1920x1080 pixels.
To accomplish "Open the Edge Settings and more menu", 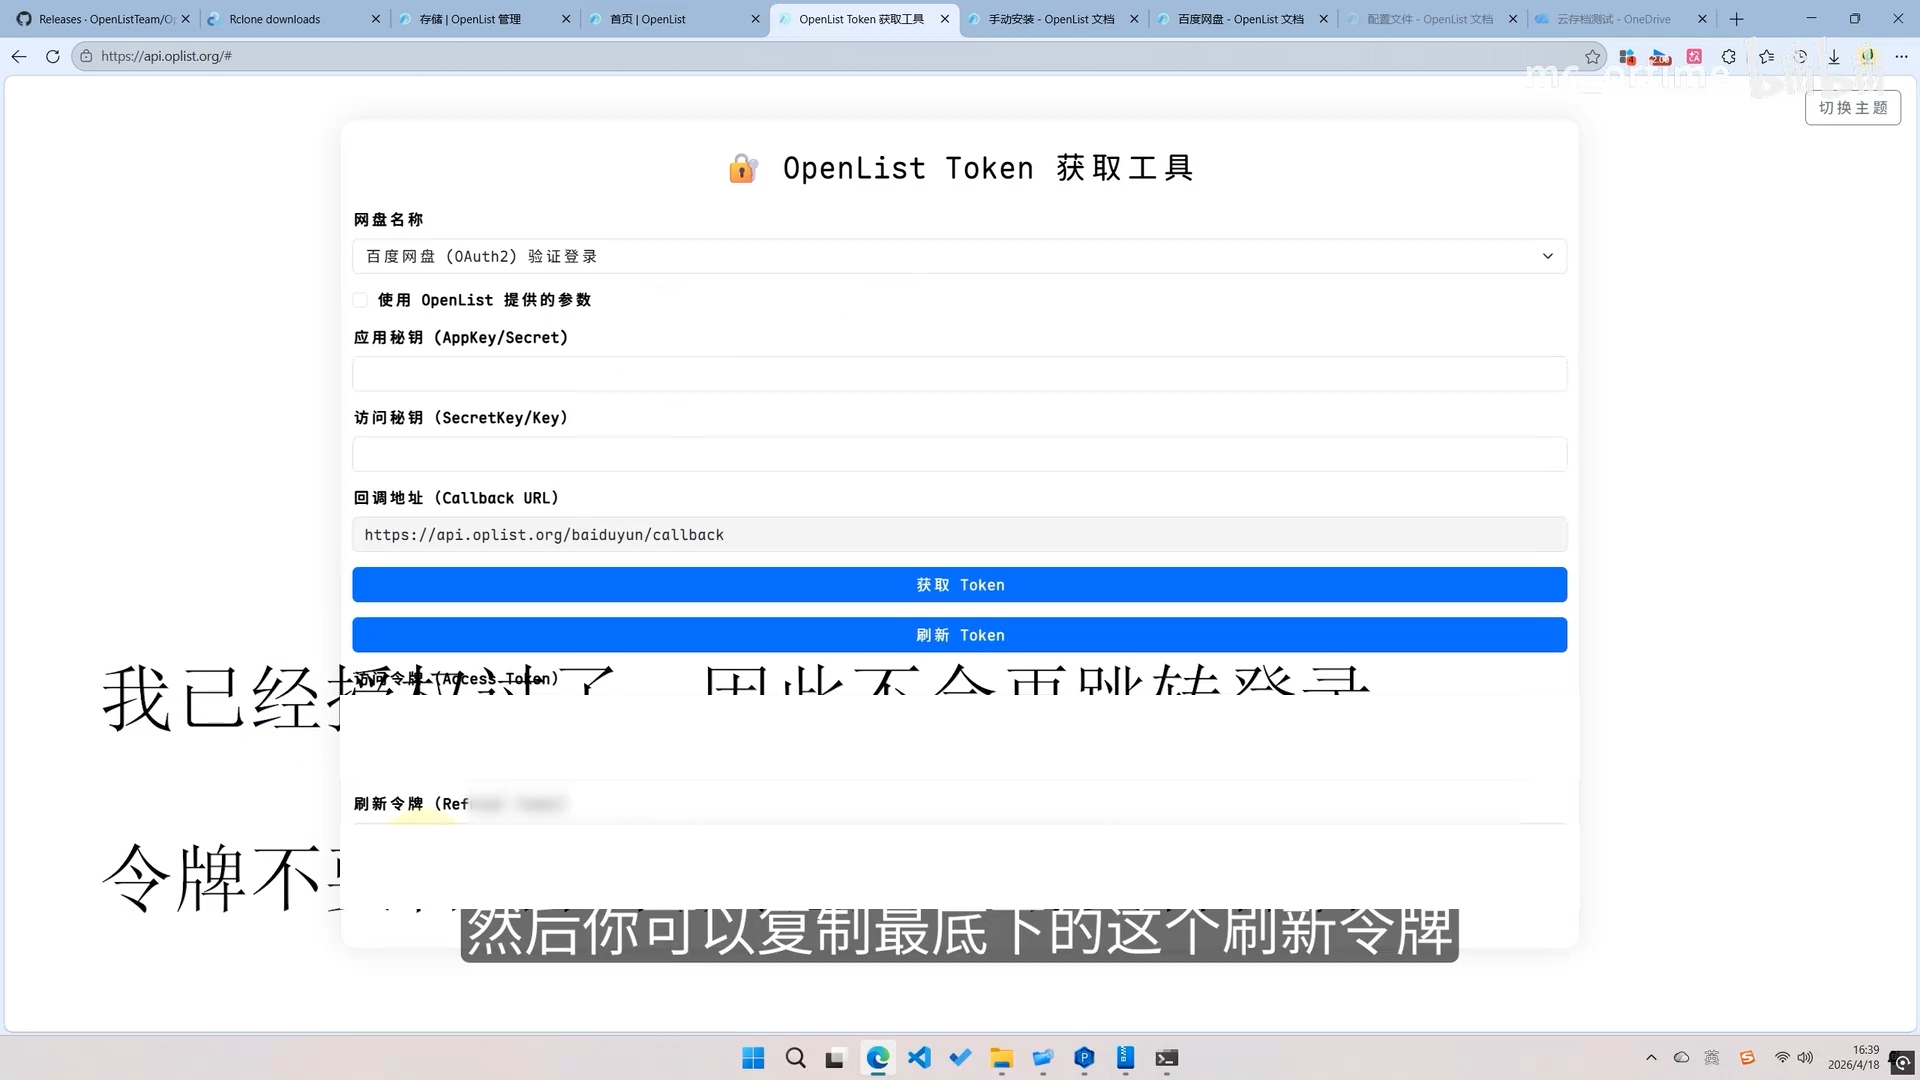I will [x=1901, y=57].
